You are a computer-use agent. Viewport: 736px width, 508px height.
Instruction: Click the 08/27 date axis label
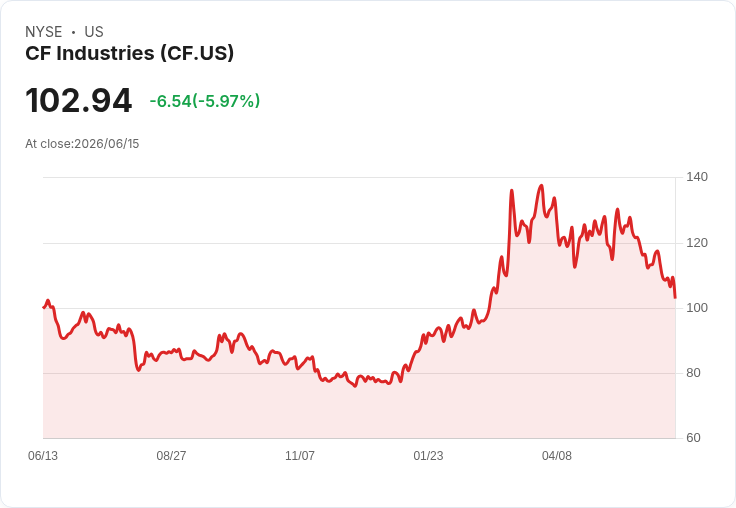(x=171, y=455)
